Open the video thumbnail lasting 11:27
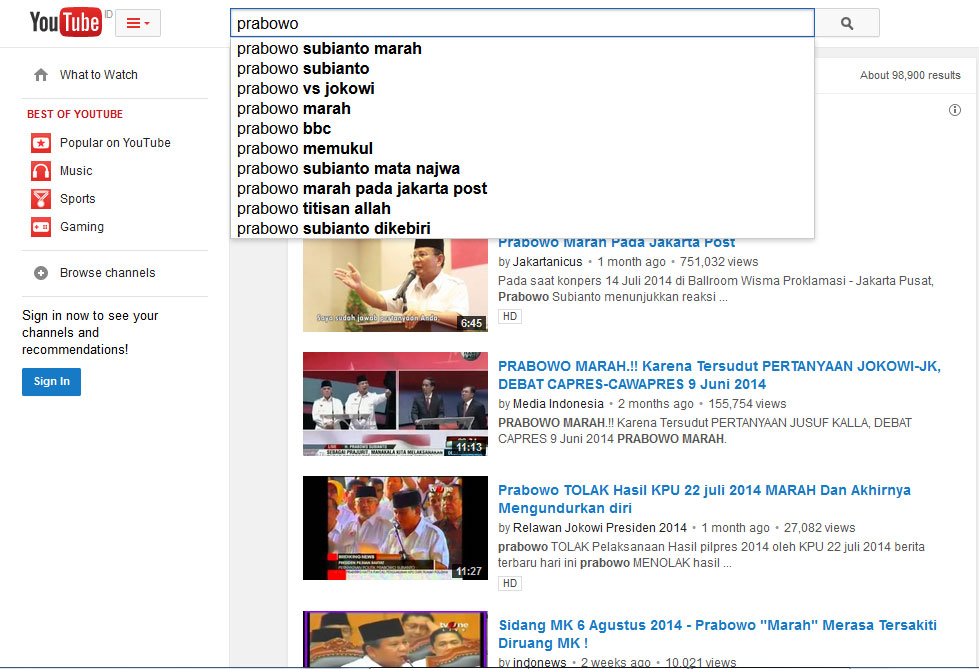Screen dimensions: 979x669 click(x=395, y=528)
